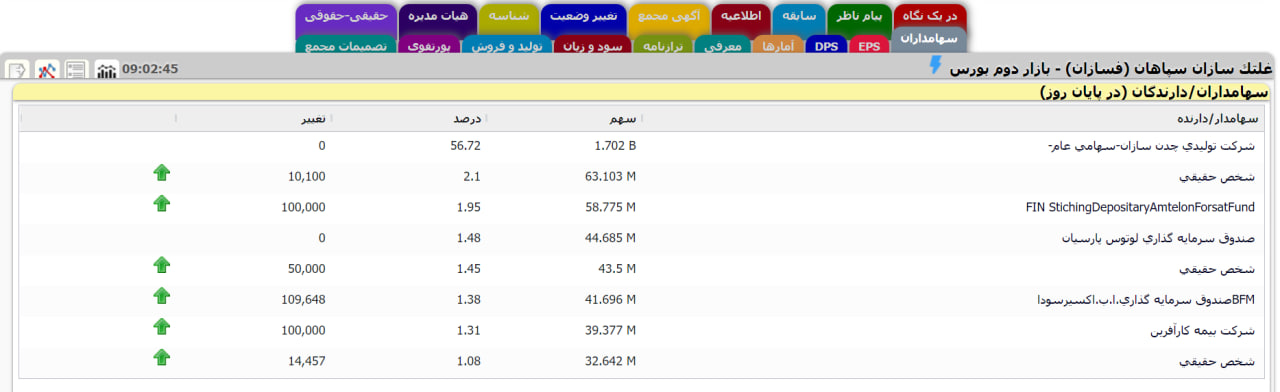The width and height of the screenshot is (1280, 392).
Task: Select the DPS tab
Action: (827, 46)
